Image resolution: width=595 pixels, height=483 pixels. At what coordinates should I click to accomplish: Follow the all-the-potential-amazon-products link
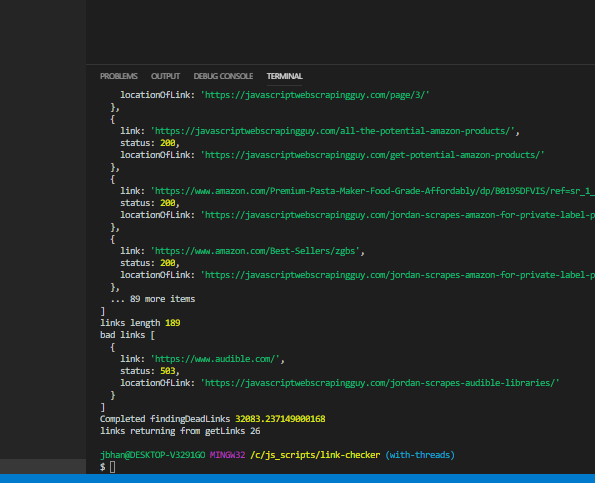pos(335,131)
